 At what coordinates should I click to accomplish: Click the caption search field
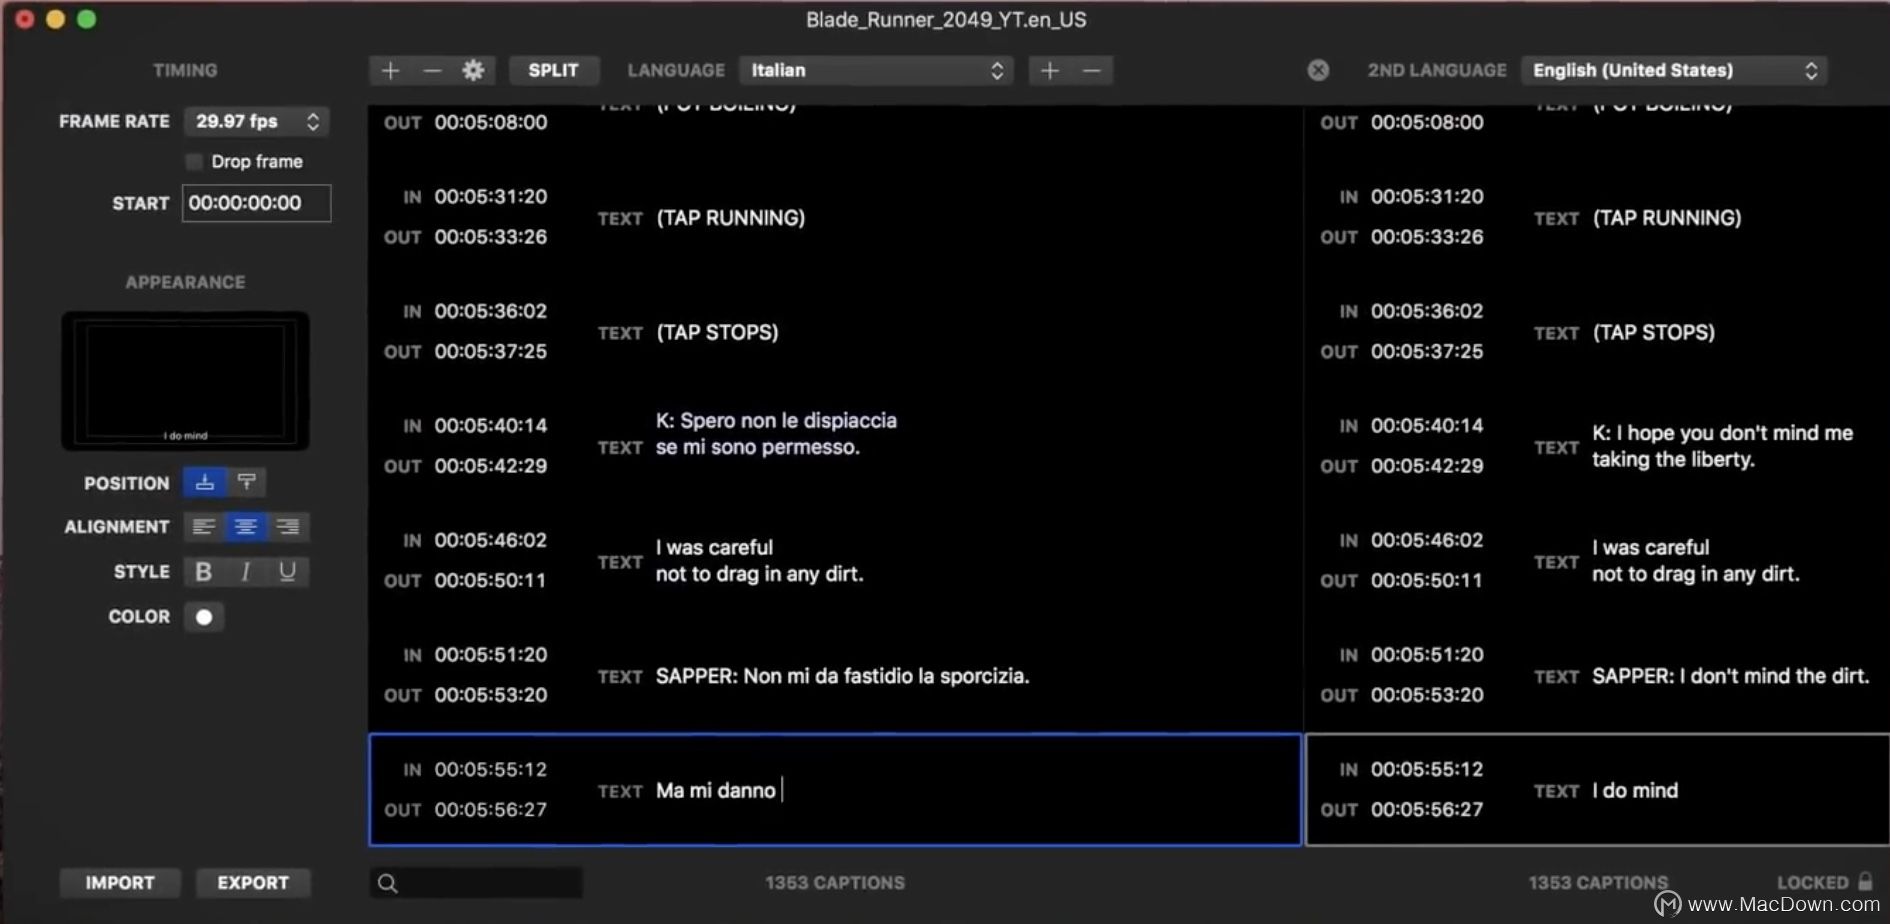coord(476,882)
